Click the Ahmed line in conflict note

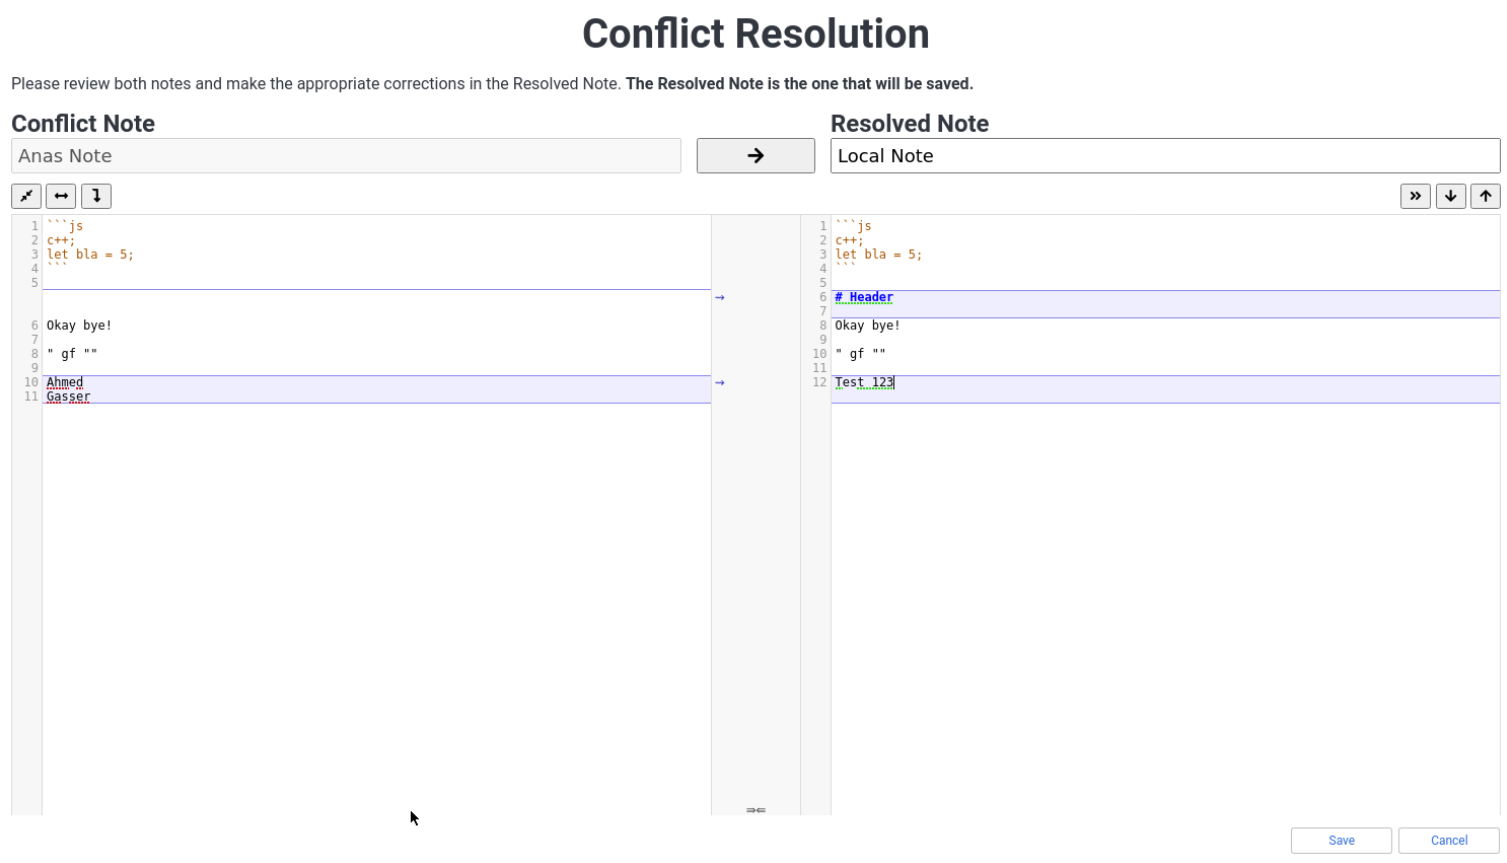click(65, 382)
